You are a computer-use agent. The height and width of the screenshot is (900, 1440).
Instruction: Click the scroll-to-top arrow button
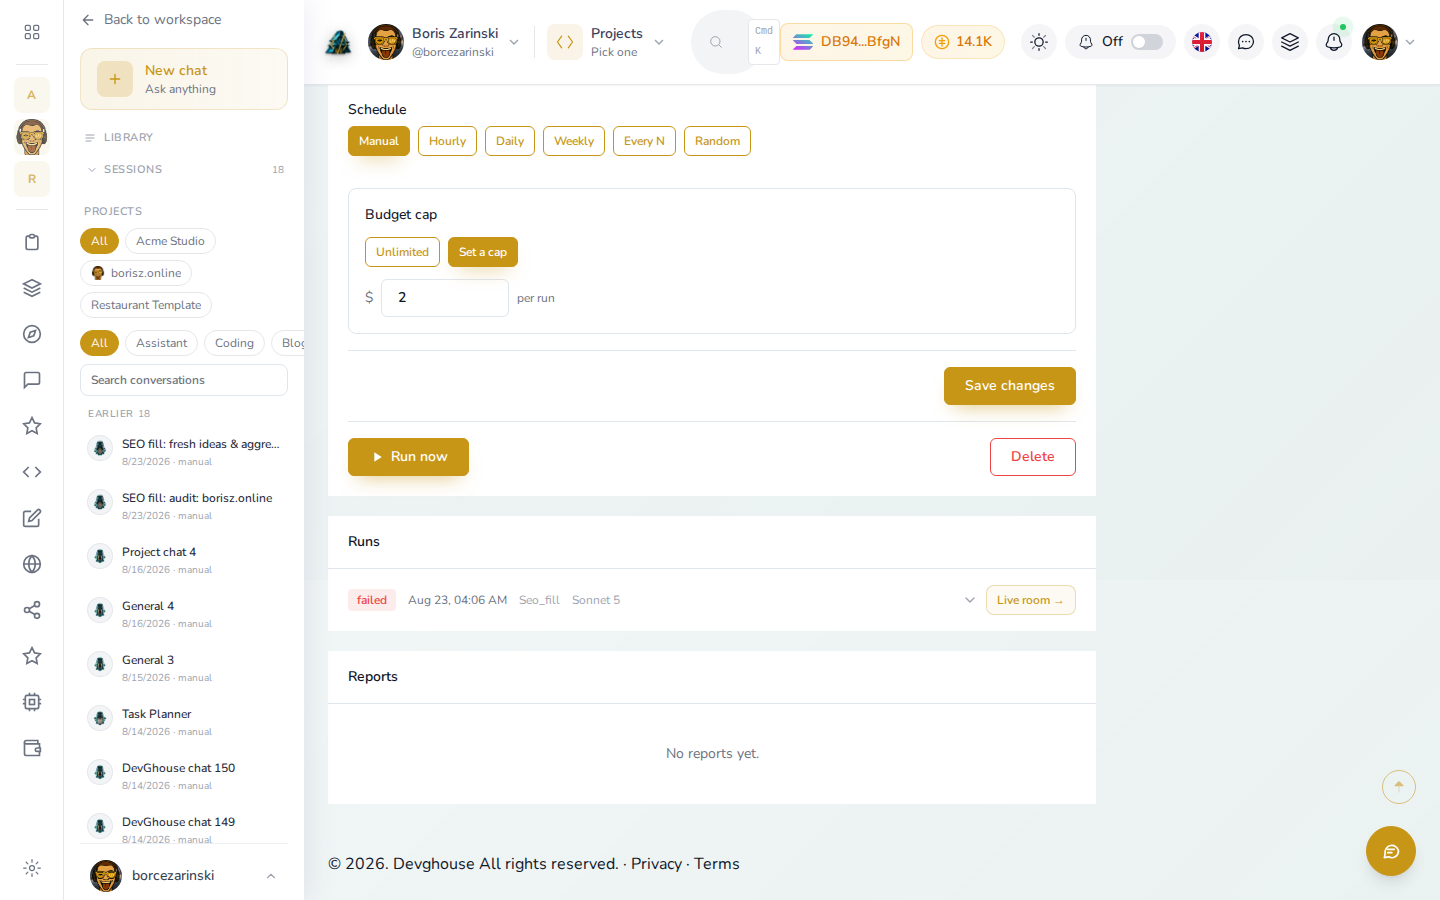(1399, 787)
